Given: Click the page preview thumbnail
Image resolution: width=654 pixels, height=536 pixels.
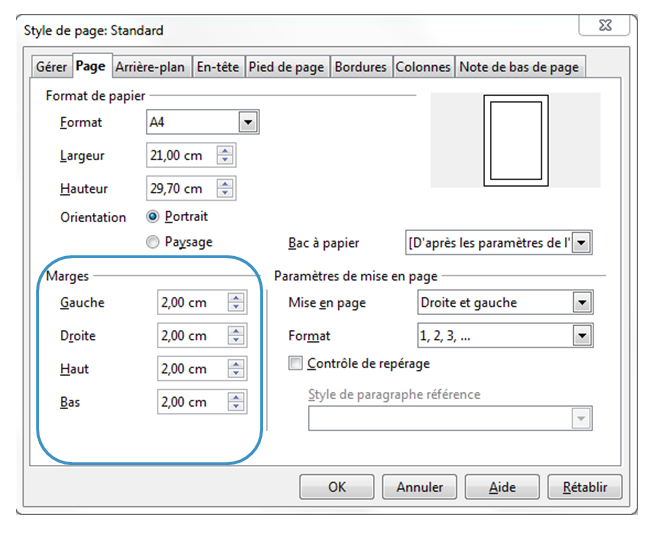Looking at the screenshot, I should click(x=516, y=140).
